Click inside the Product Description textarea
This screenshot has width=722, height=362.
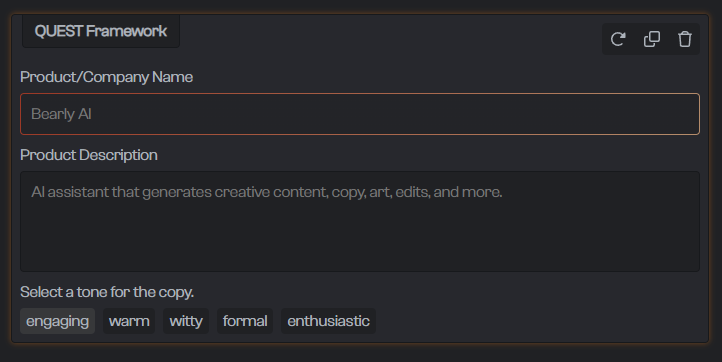click(360, 222)
